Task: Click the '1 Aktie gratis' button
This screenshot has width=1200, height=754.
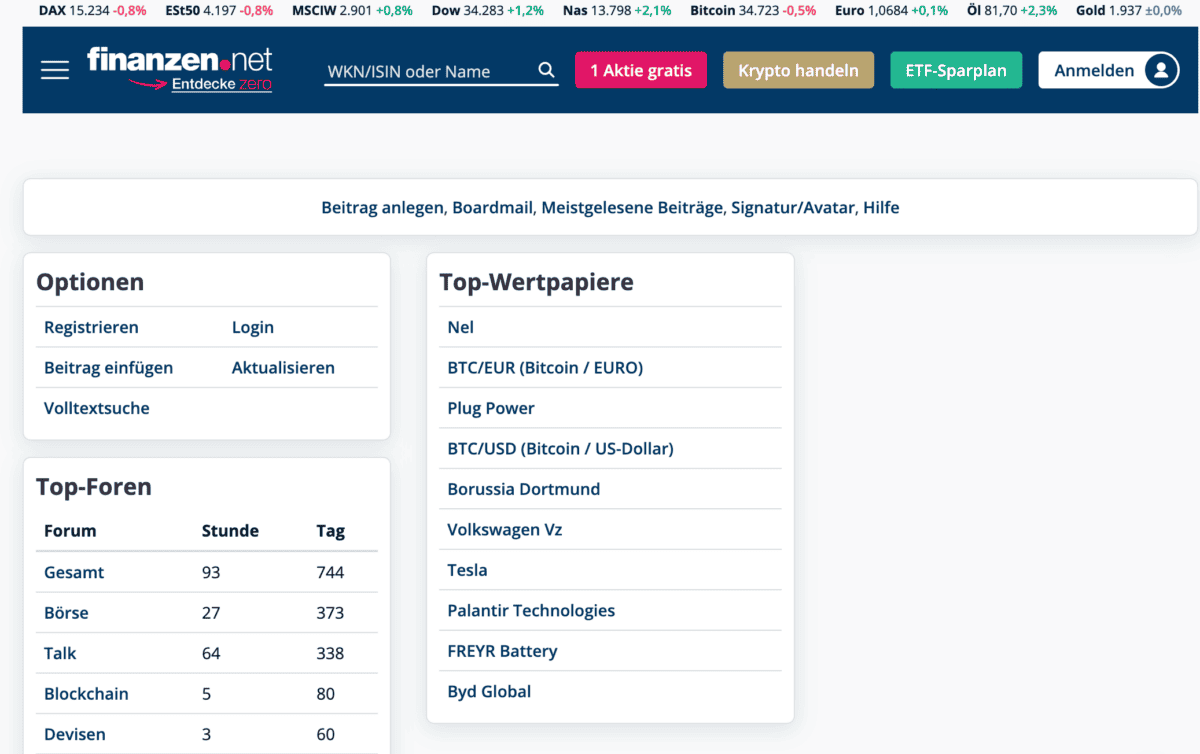Action: (x=640, y=70)
